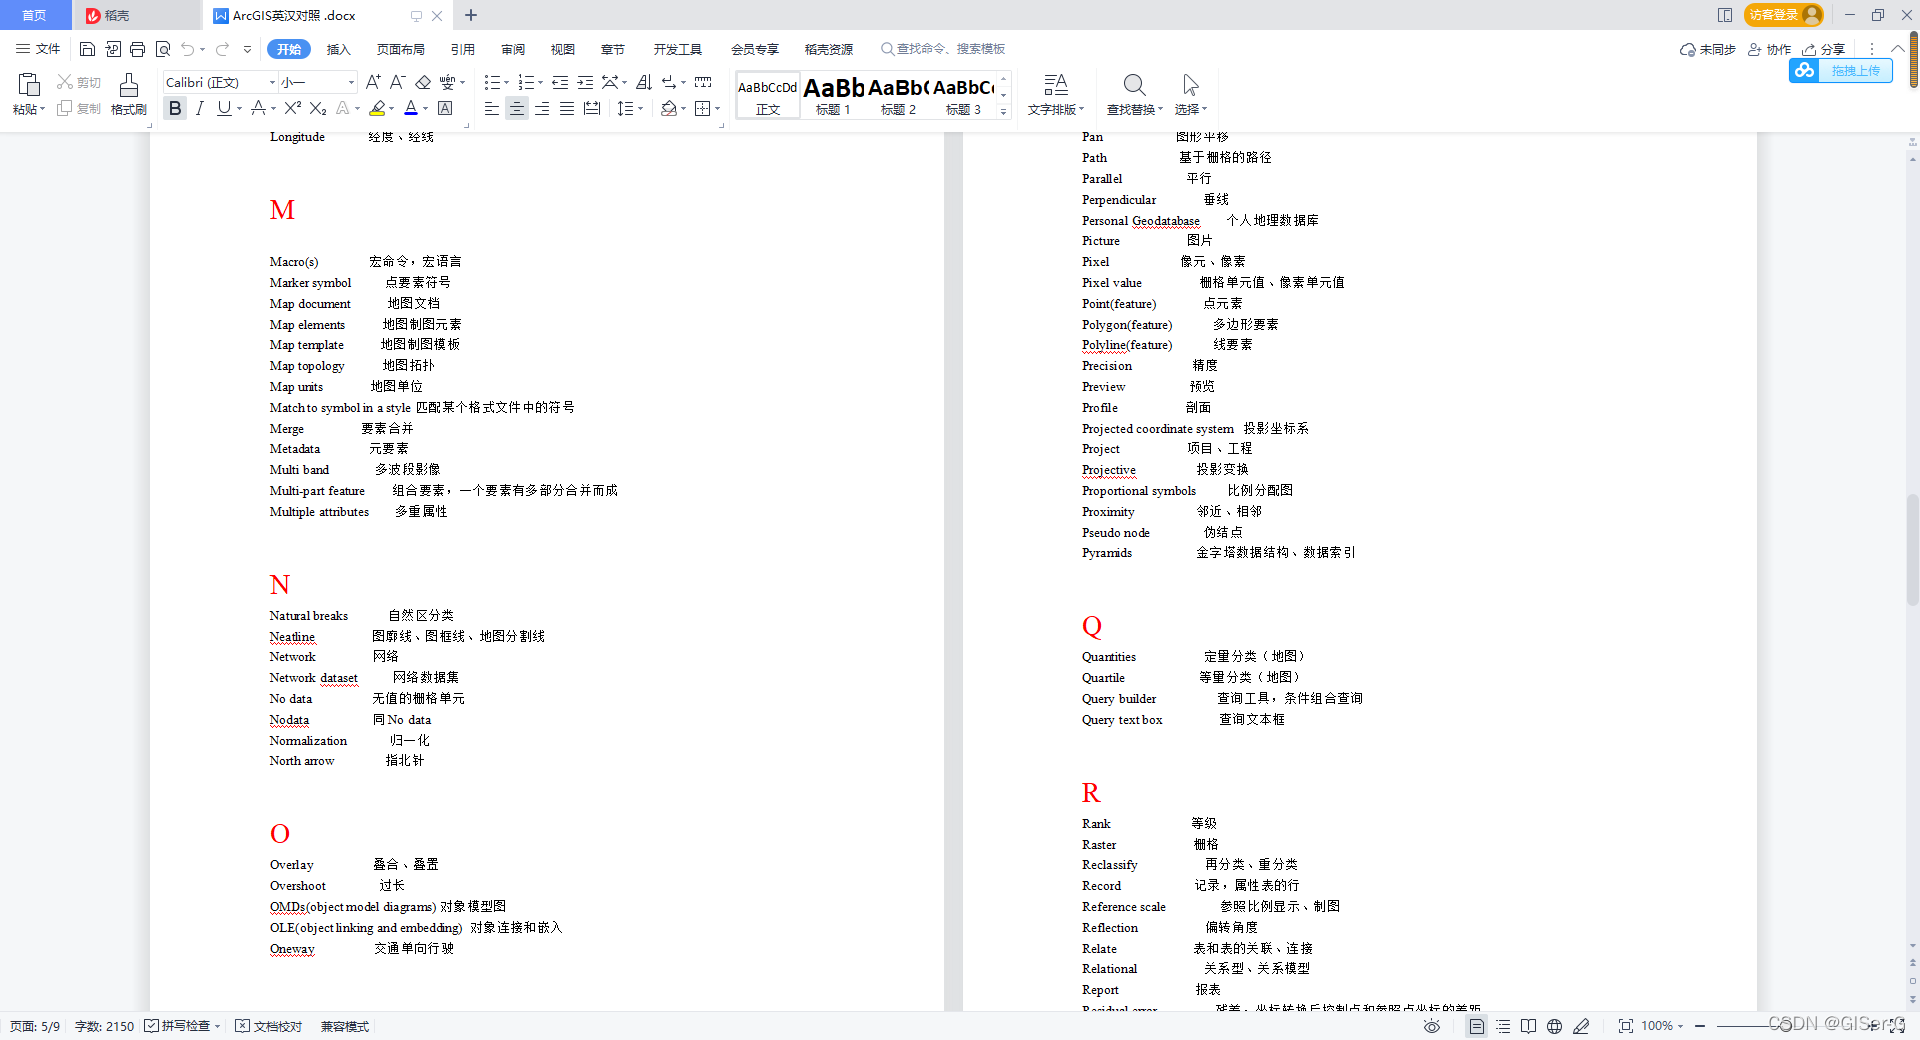
Task: Switch to the 审阅 (Review) tab
Action: [513, 49]
